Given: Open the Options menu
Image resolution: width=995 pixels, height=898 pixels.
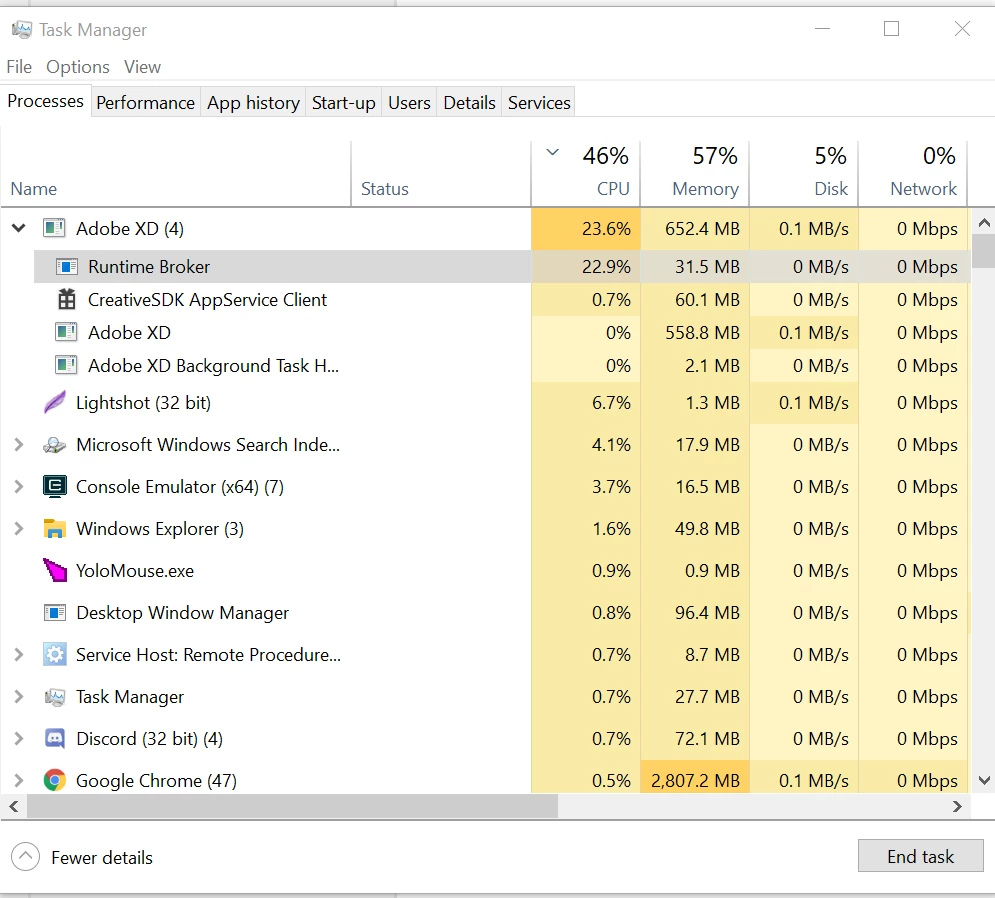Looking at the screenshot, I should click(77, 67).
